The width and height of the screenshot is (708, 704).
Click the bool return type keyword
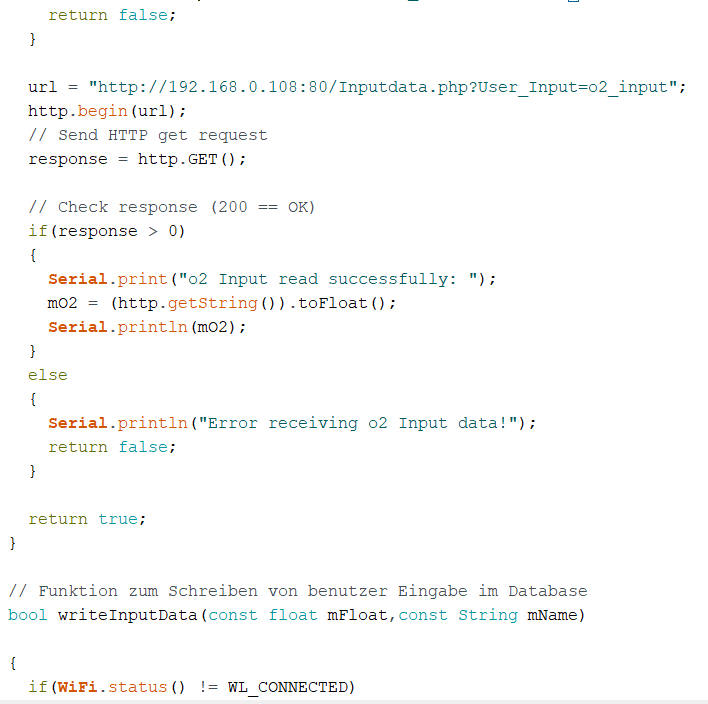[x=27, y=615]
